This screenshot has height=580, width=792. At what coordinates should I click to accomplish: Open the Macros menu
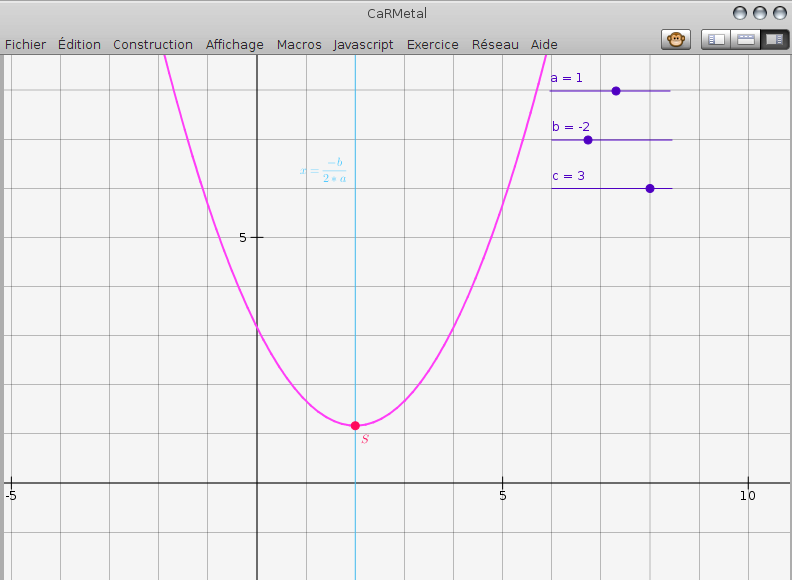[299, 44]
